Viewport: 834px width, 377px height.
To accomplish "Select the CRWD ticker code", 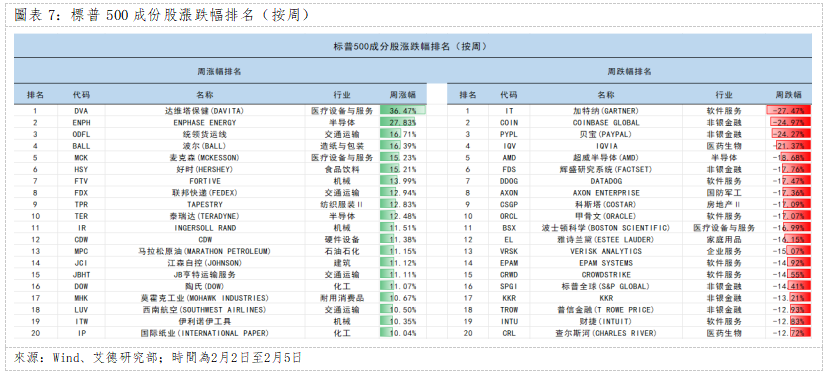I will click(x=509, y=275).
